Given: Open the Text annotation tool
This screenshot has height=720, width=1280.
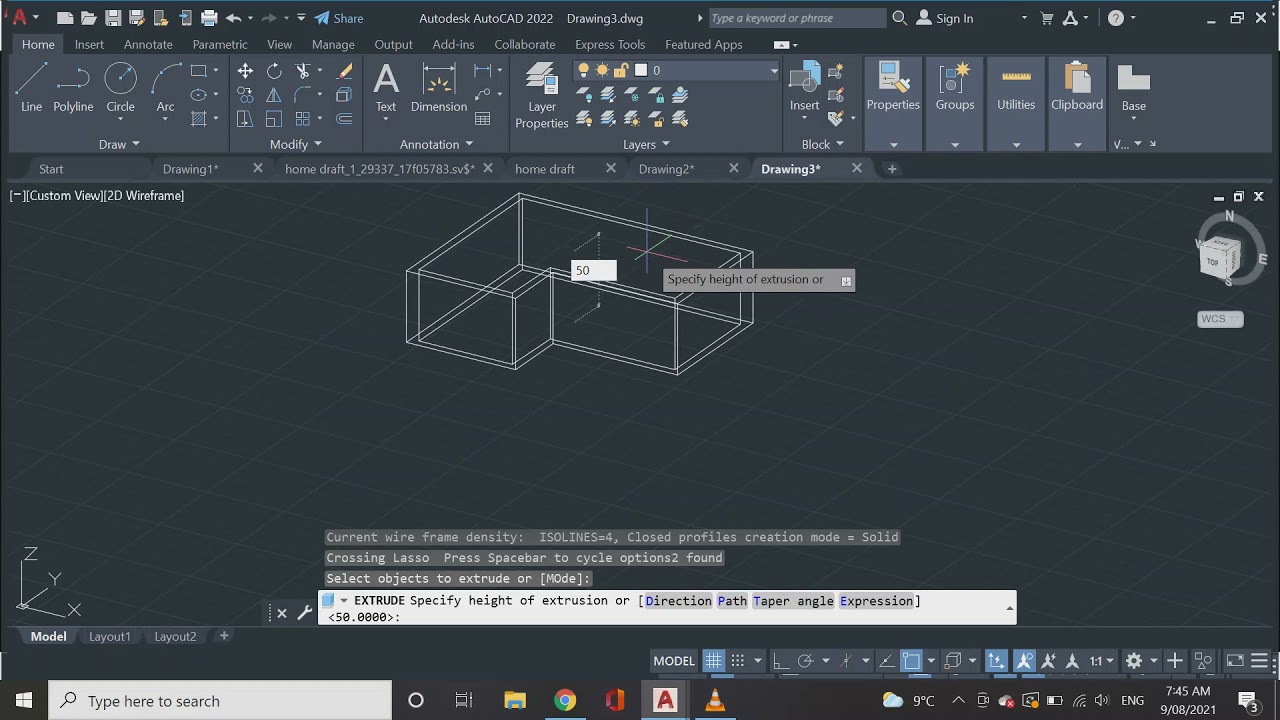Looking at the screenshot, I should click(x=386, y=87).
